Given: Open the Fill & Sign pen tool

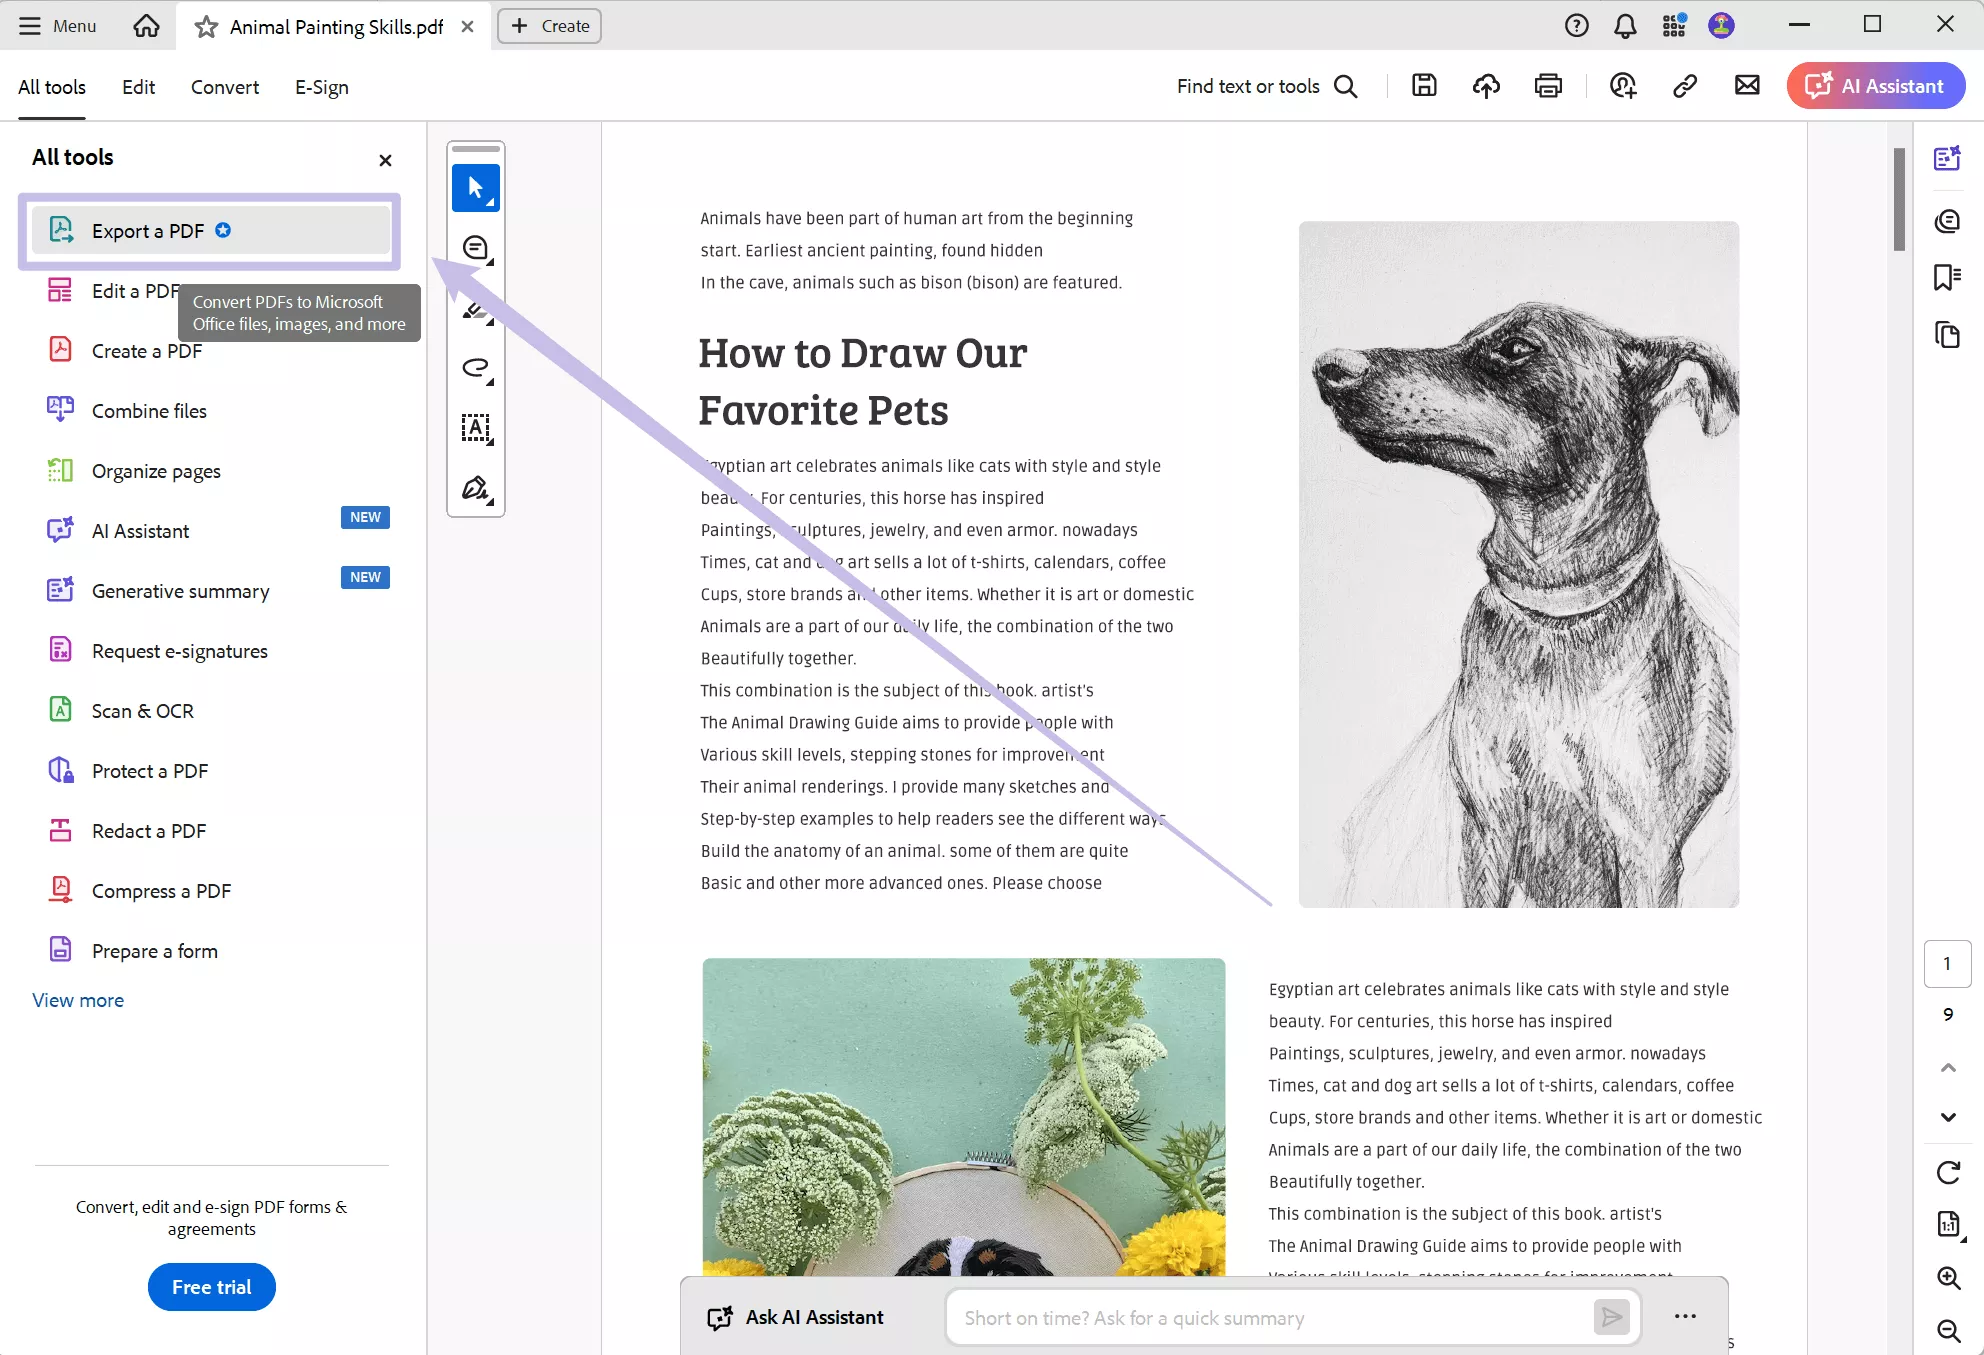Looking at the screenshot, I should point(475,488).
